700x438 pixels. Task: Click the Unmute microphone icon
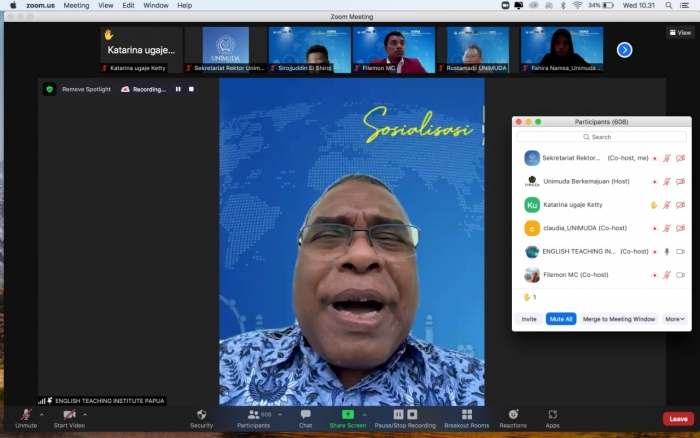click(26, 415)
